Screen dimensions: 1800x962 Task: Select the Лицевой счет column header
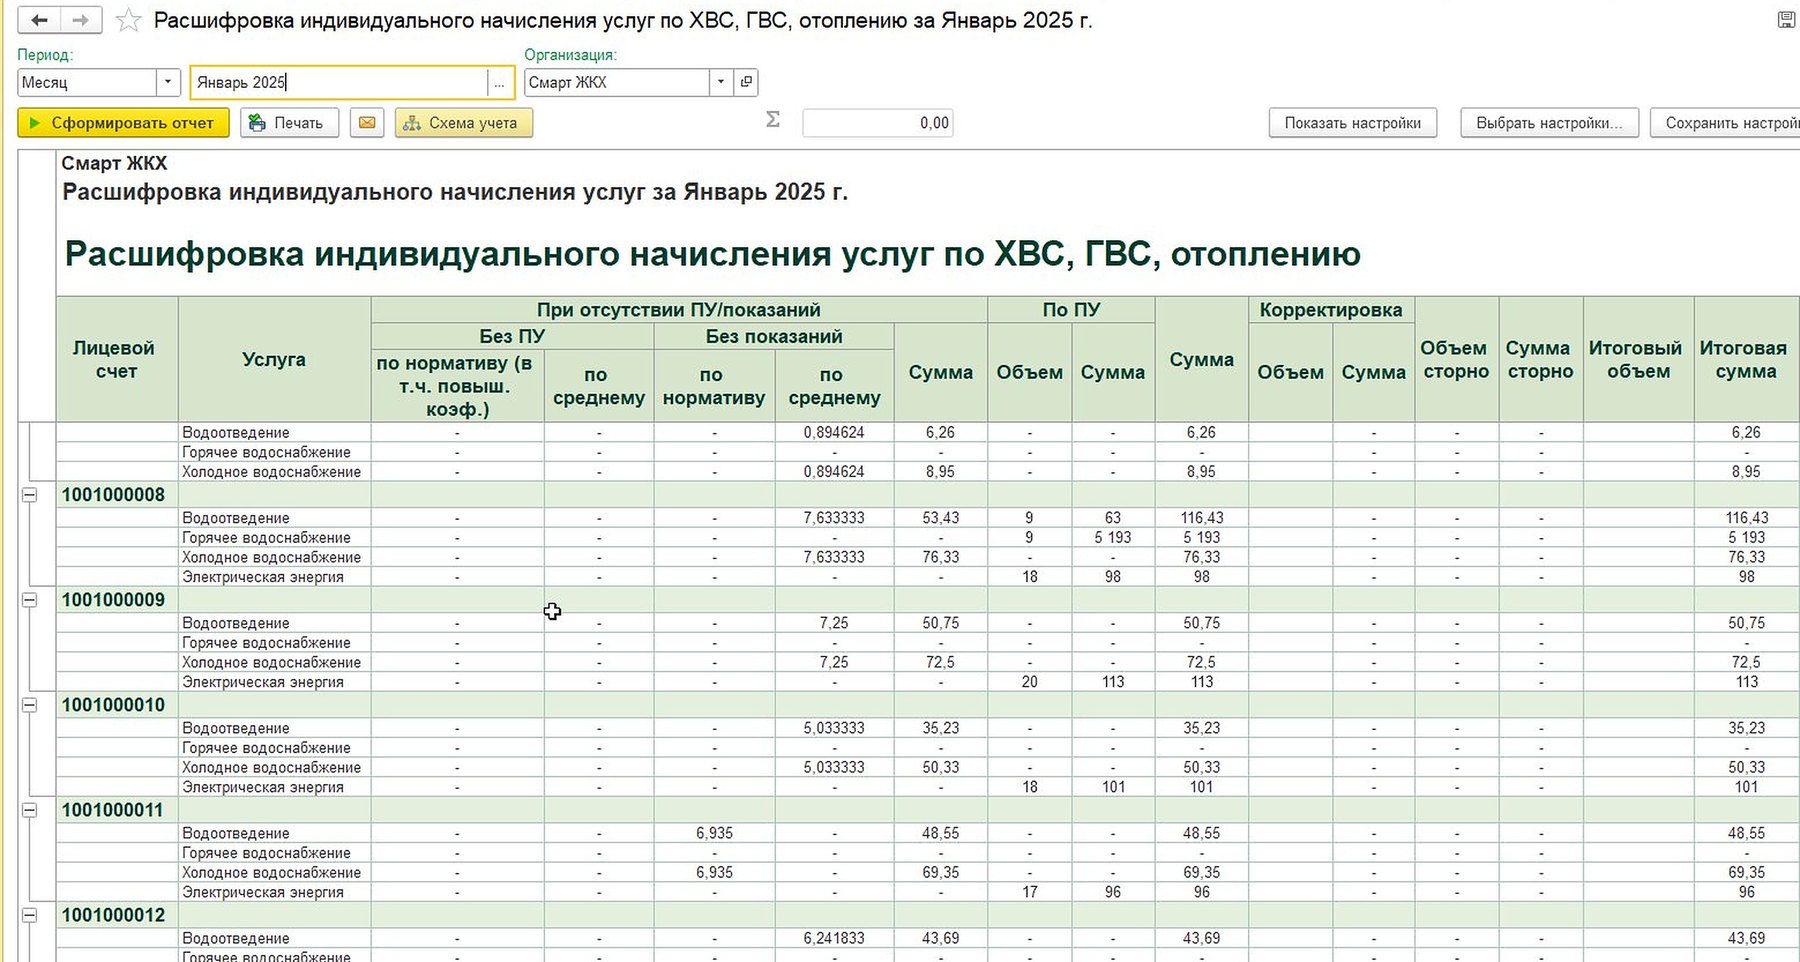point(117,359)
